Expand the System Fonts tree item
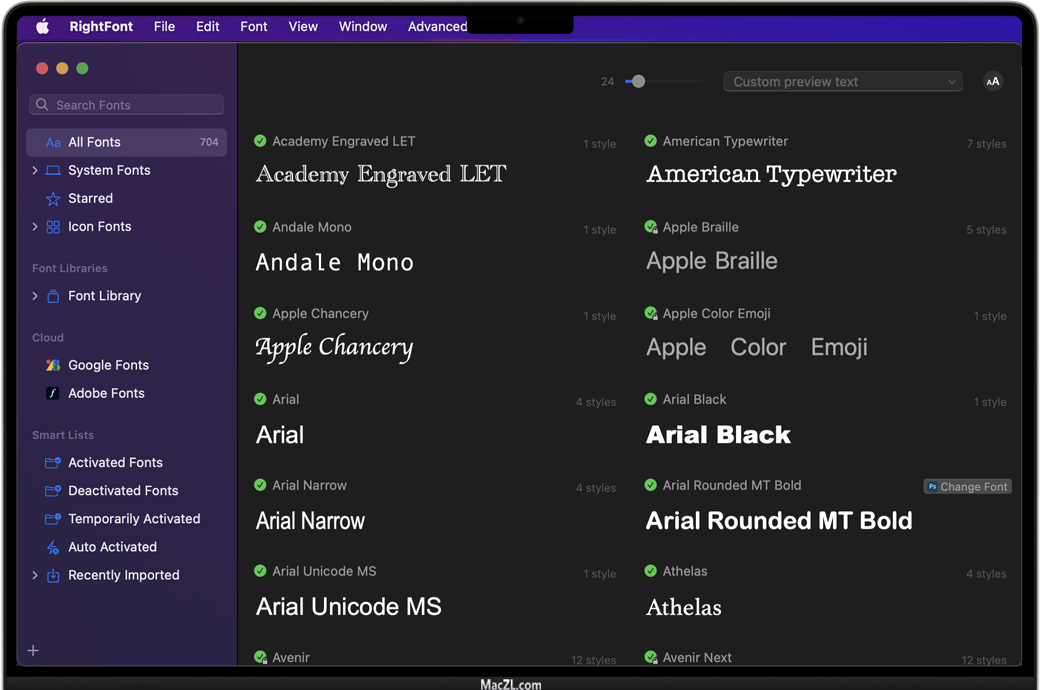This screenshot has height=690, width=1040. point(35,171)
